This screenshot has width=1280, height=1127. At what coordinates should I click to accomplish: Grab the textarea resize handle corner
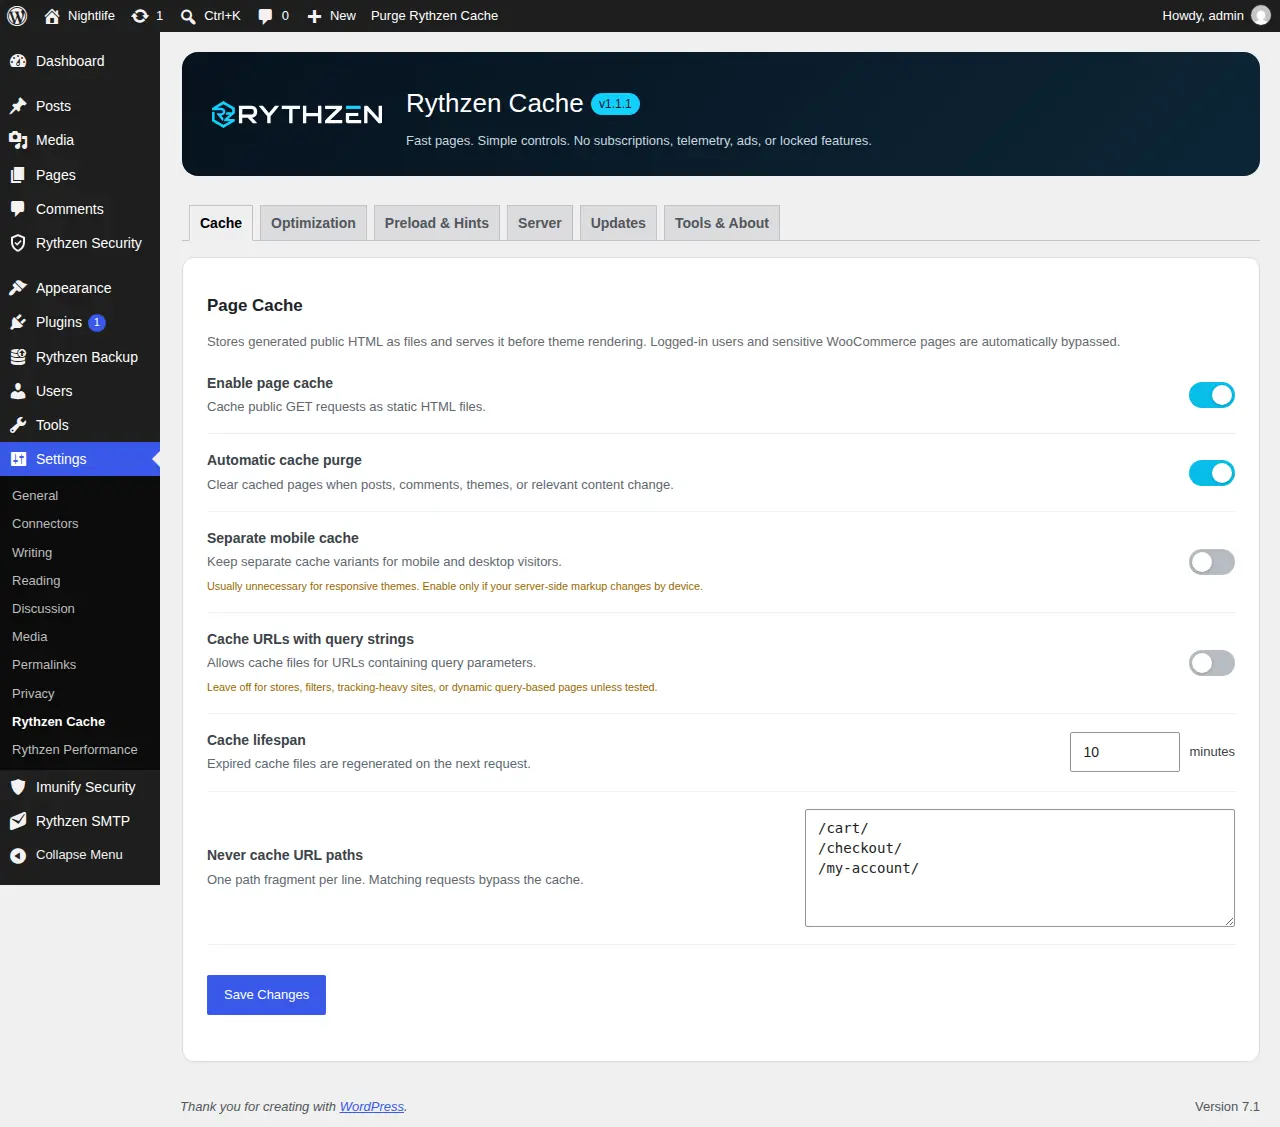click(1229, 921)
